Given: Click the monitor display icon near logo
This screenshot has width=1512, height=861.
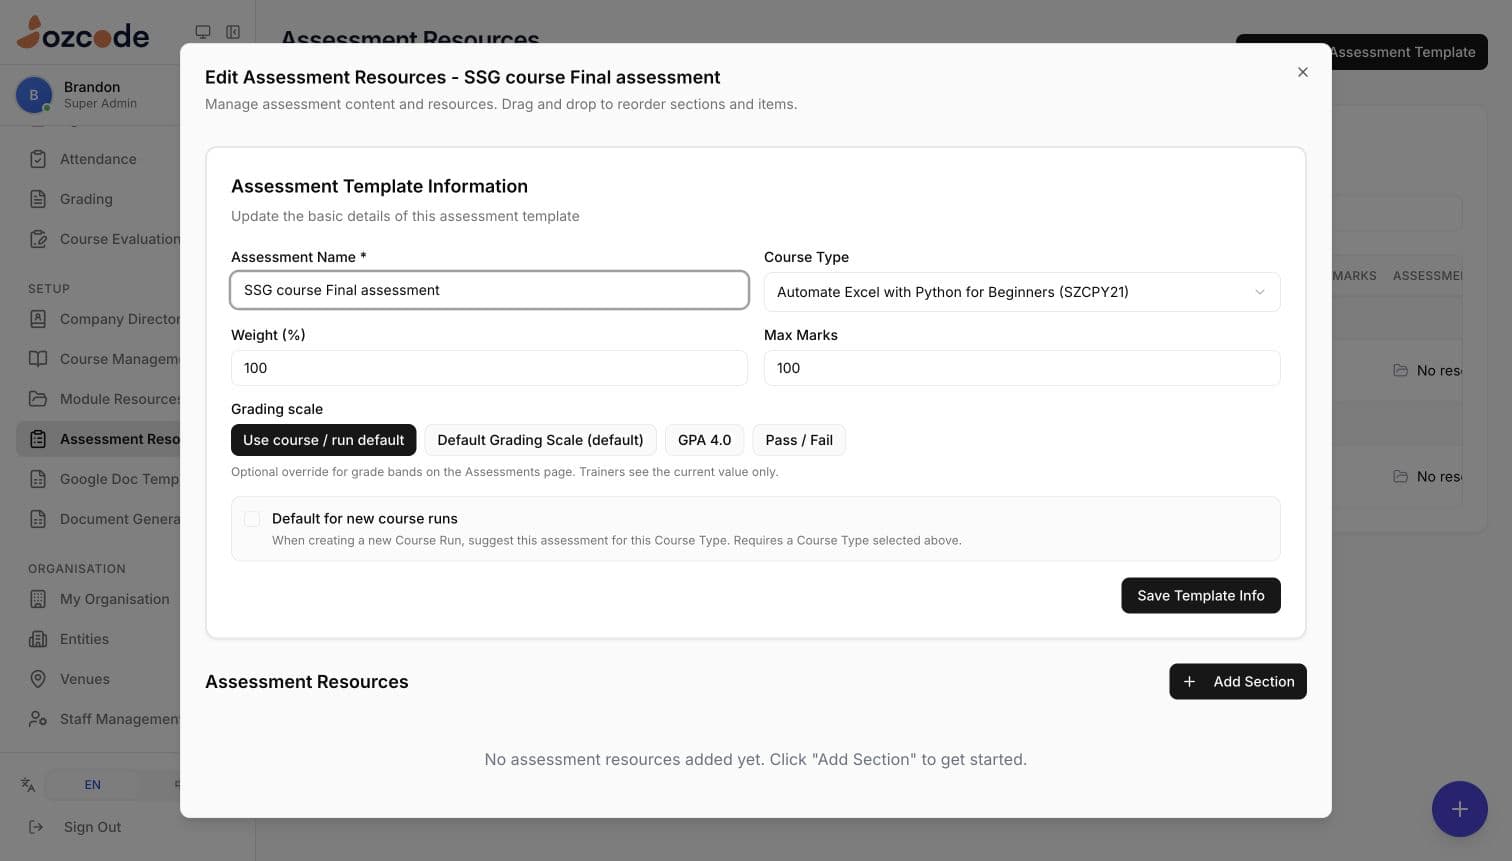Looking at the screenshot, I should pyautogui.click(x=203, y=32).
